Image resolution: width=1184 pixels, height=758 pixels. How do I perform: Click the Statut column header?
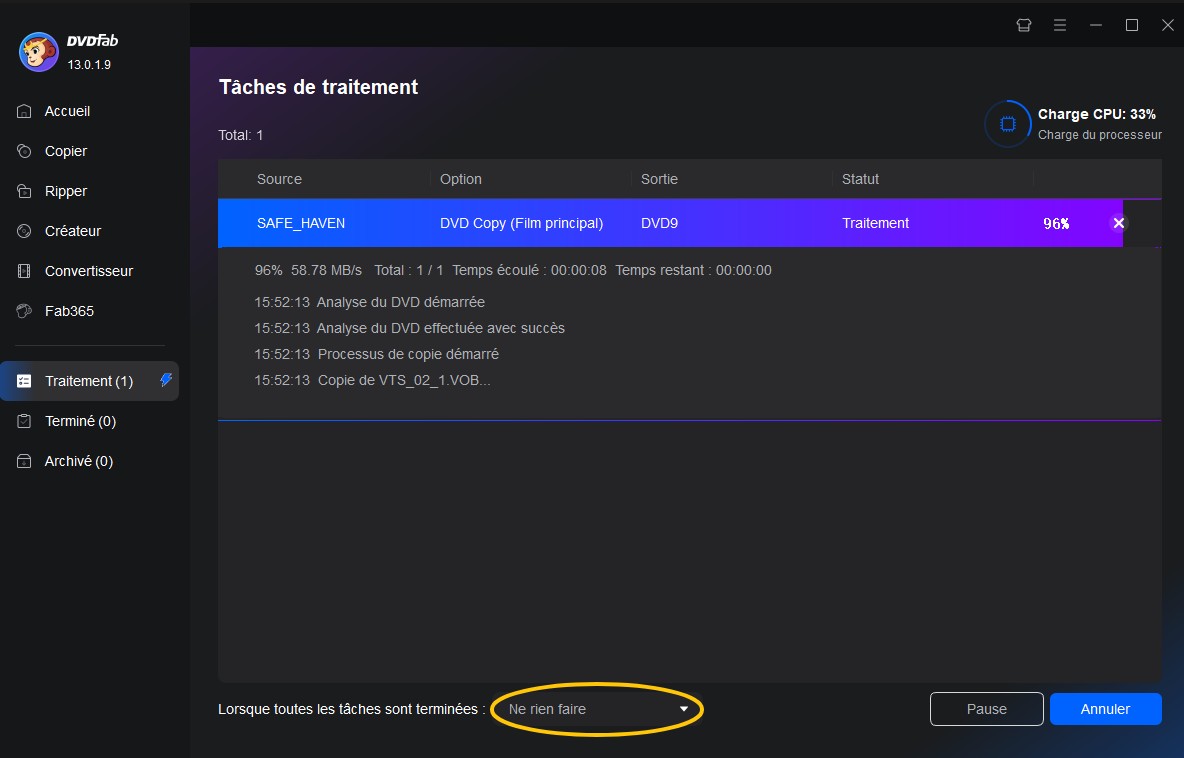tap(860, 179)
